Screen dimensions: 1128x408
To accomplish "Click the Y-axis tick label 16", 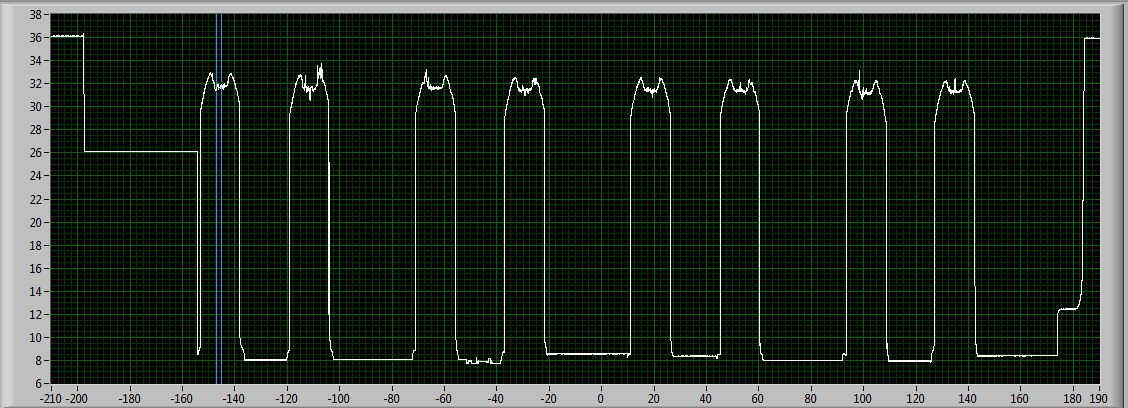I will [x=37, y=268].
